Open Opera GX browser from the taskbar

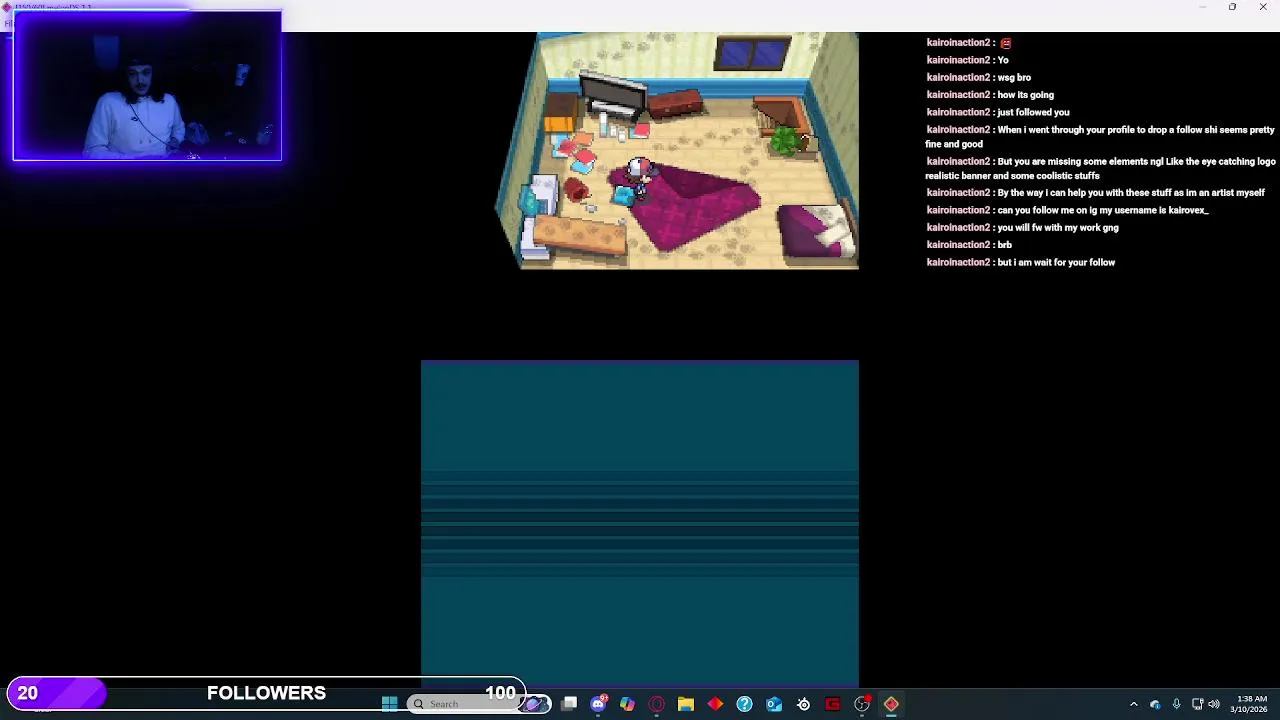coord(656,704)
